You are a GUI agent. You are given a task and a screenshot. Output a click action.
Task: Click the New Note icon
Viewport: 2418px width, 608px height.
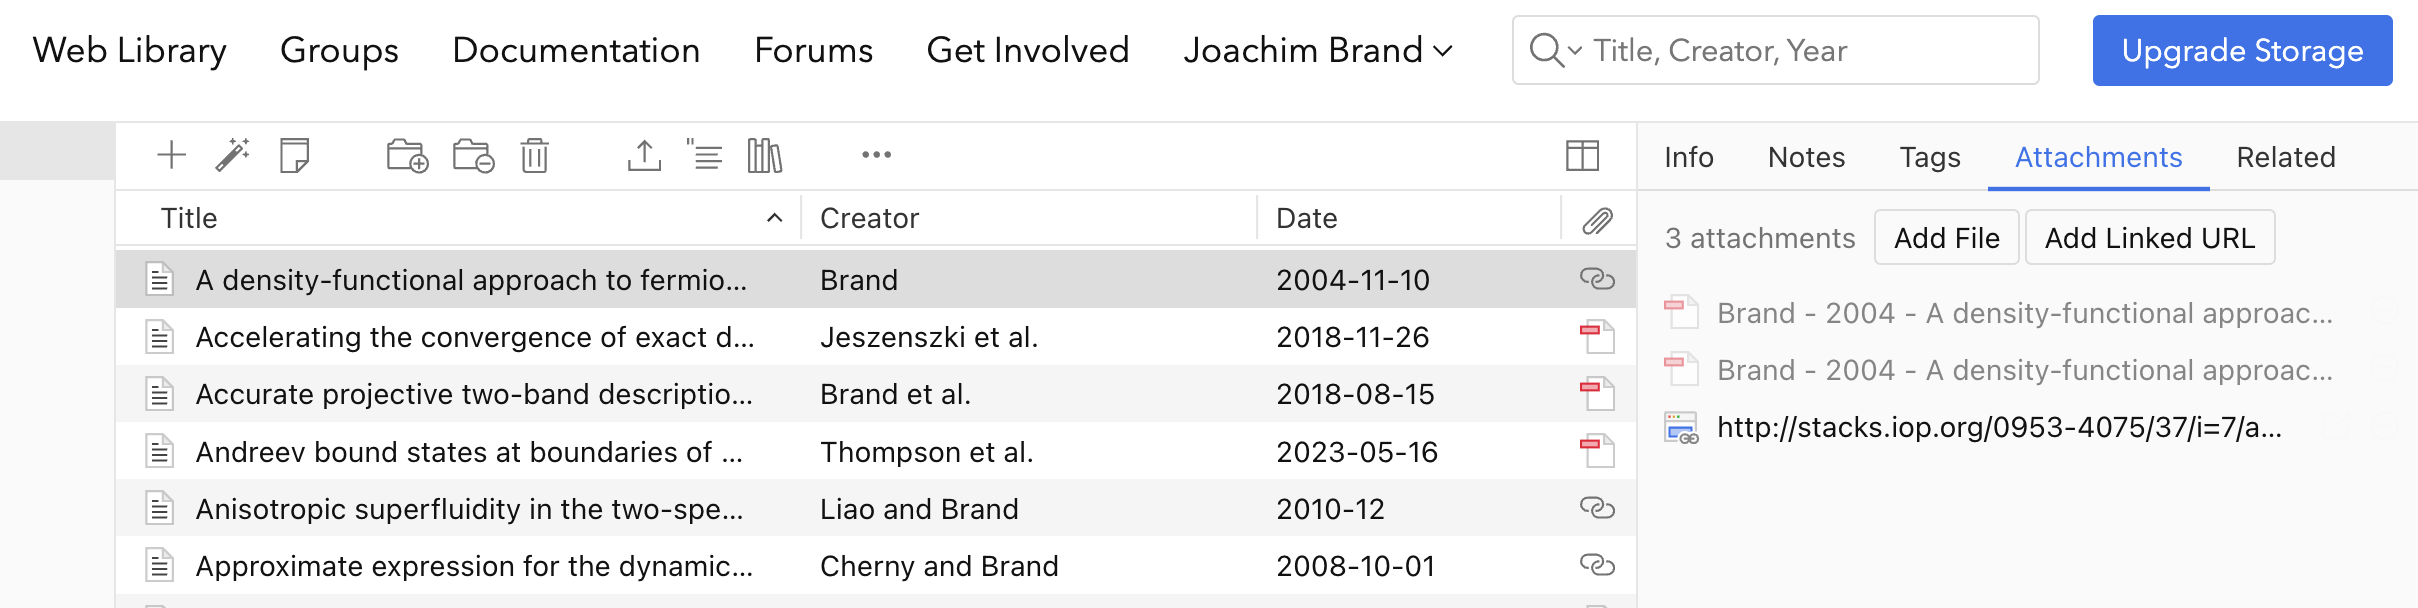click(x=295, y=155)
